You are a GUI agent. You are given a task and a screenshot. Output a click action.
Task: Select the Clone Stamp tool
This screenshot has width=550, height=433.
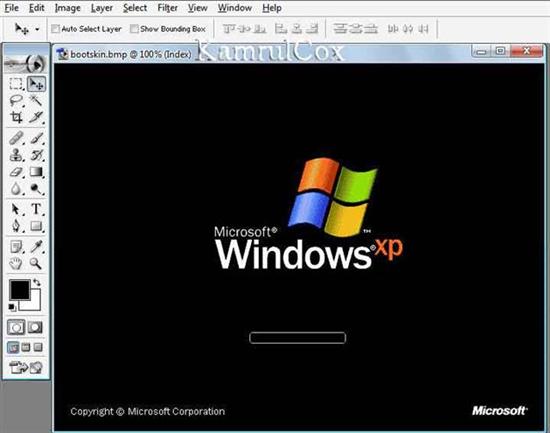(x=16, y=155)
